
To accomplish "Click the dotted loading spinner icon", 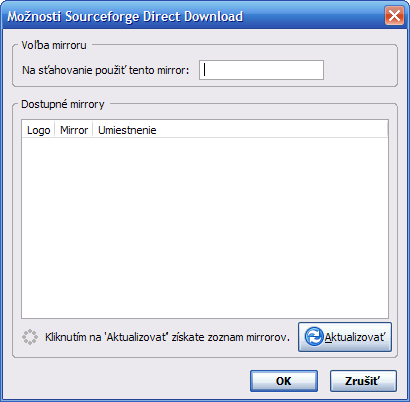I will pos(30,337).
